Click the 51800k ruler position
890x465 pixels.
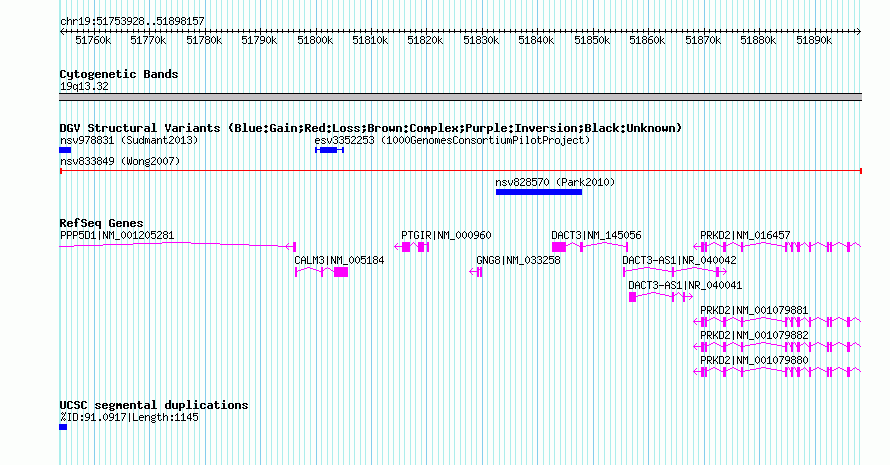[x=315, y=40]
